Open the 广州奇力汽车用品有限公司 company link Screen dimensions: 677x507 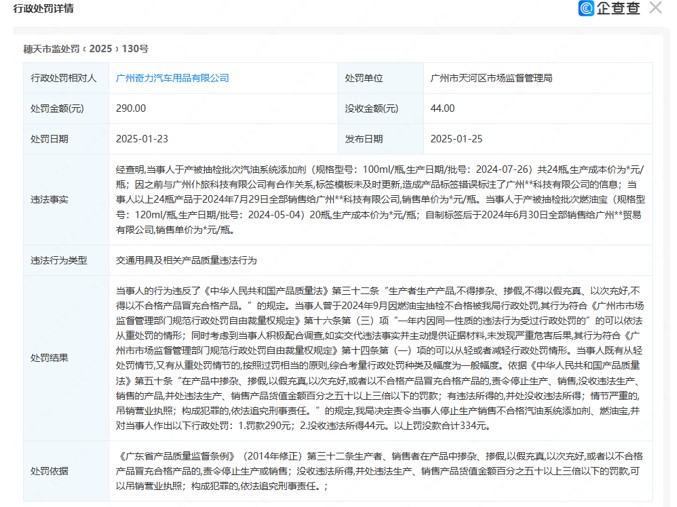pos(172,78)
